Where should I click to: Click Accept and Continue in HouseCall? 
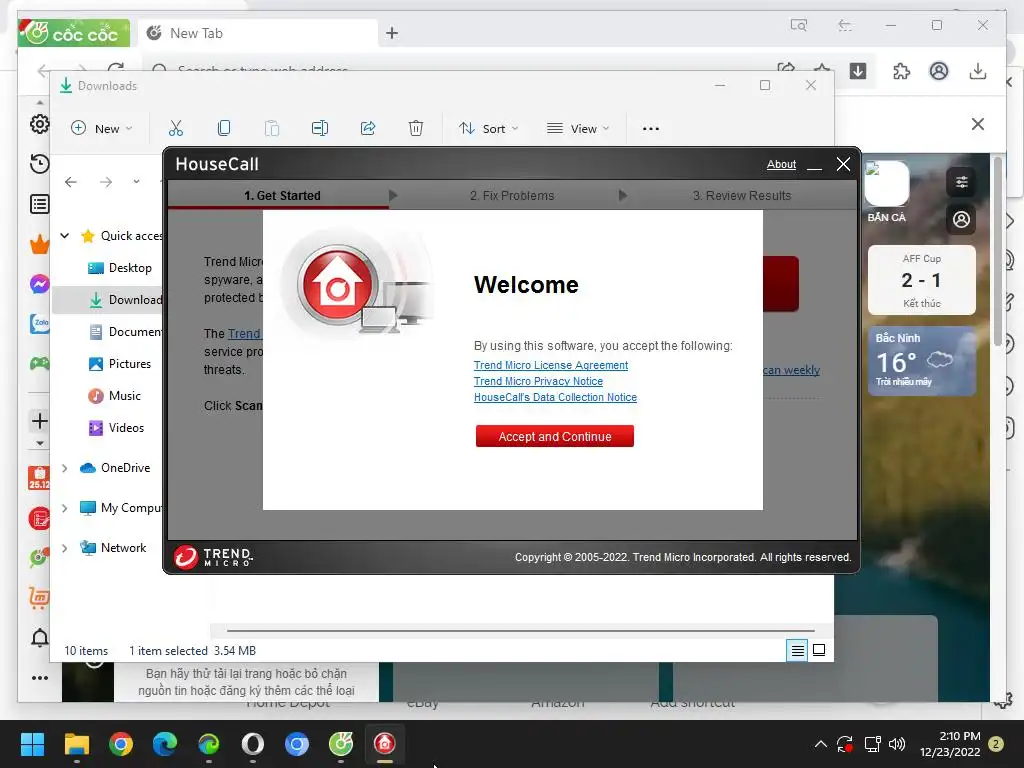554,436
